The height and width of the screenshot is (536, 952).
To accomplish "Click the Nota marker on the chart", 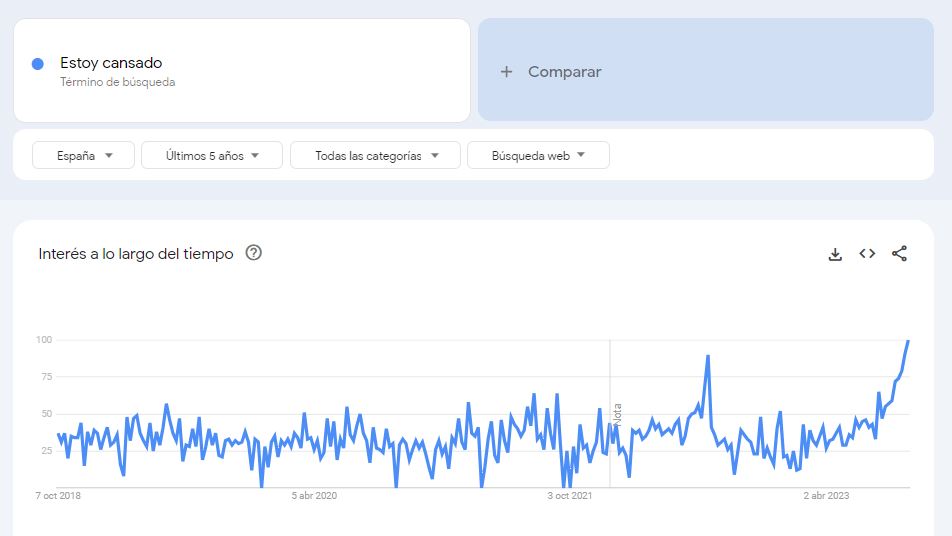I will click(x=617, y=415).
